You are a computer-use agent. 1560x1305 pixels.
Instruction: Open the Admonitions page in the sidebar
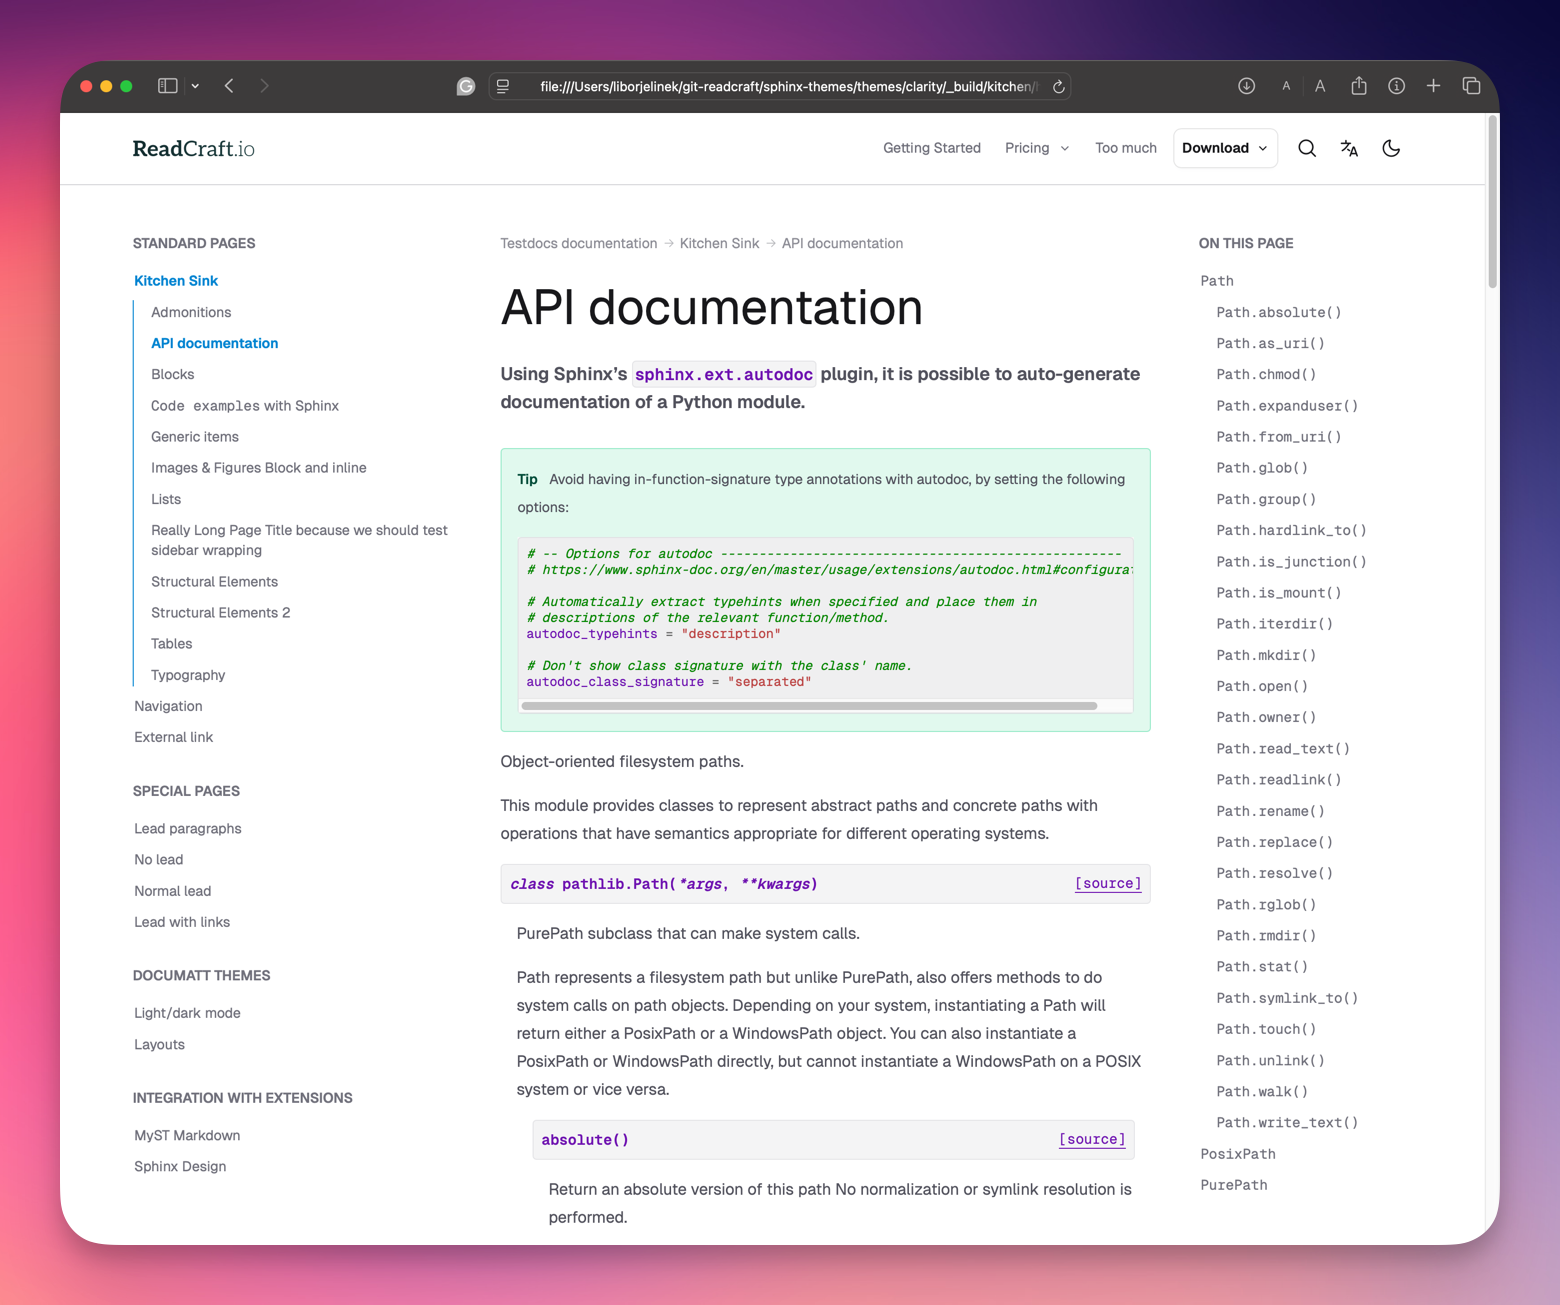(x=191, y=312)
